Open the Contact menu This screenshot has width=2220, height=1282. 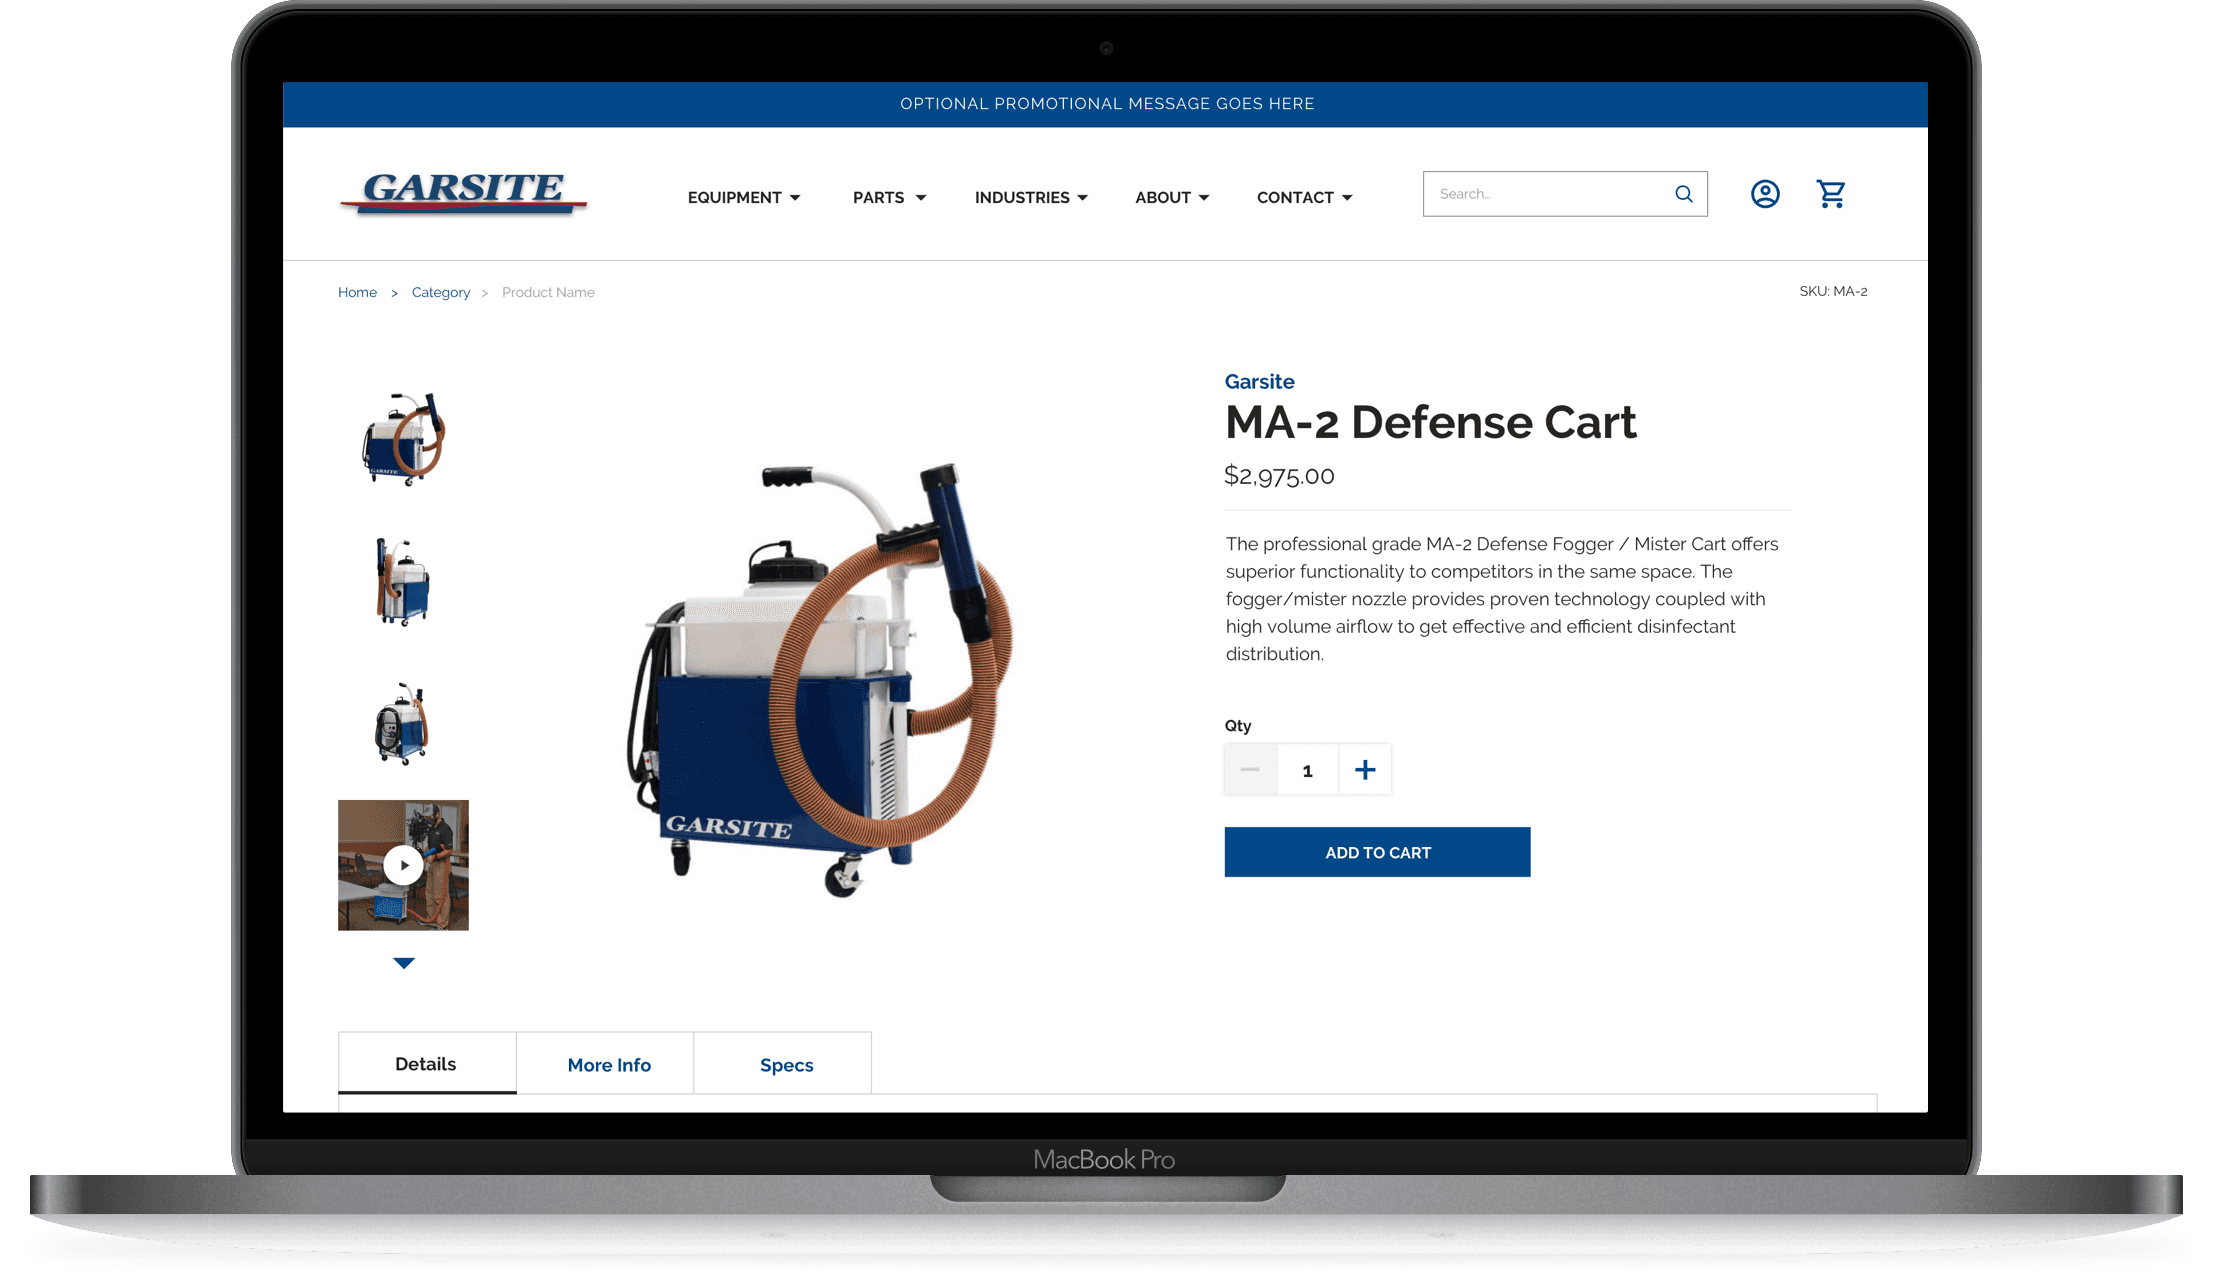[1304, 198]
